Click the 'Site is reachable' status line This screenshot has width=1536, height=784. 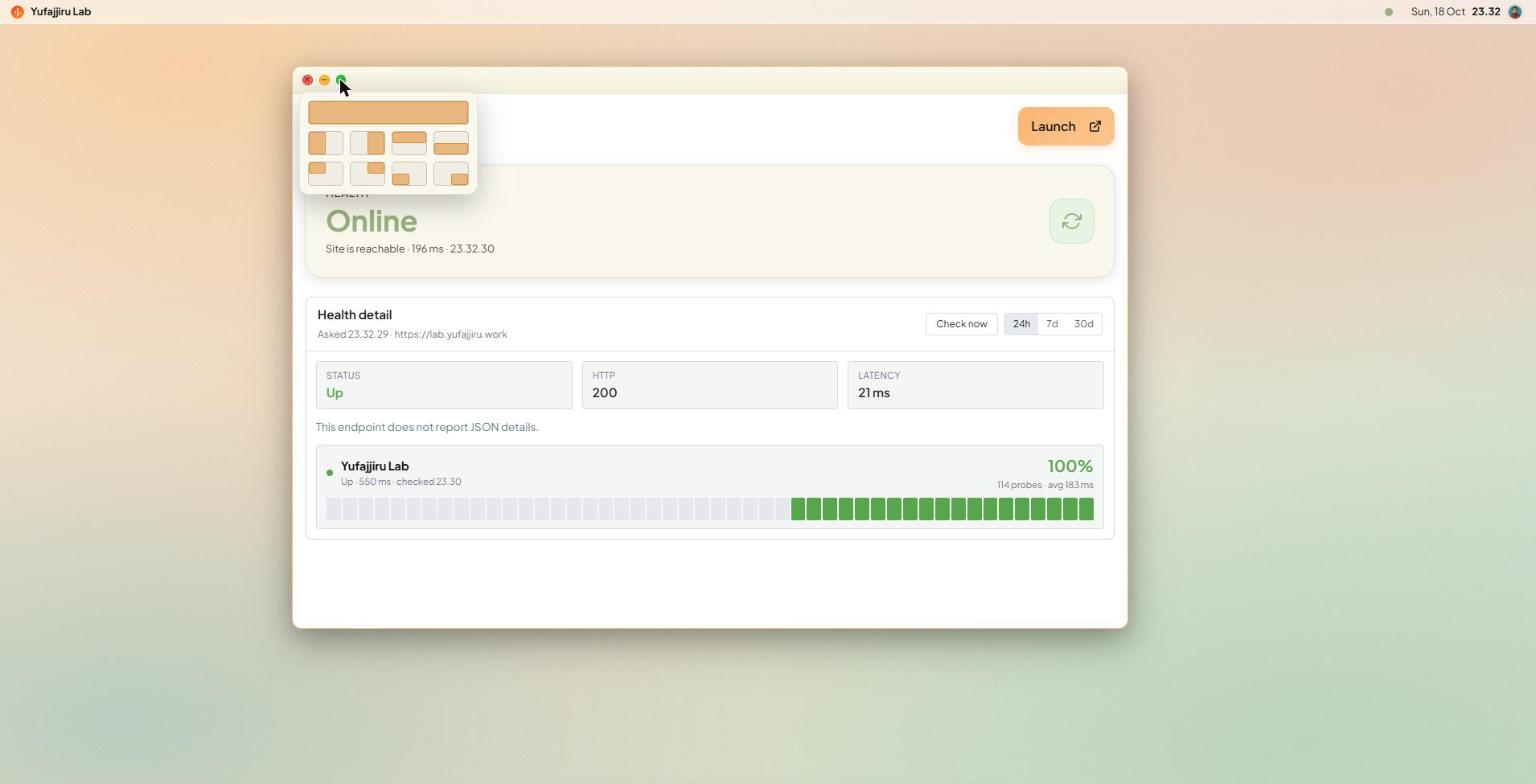[410, 249]
